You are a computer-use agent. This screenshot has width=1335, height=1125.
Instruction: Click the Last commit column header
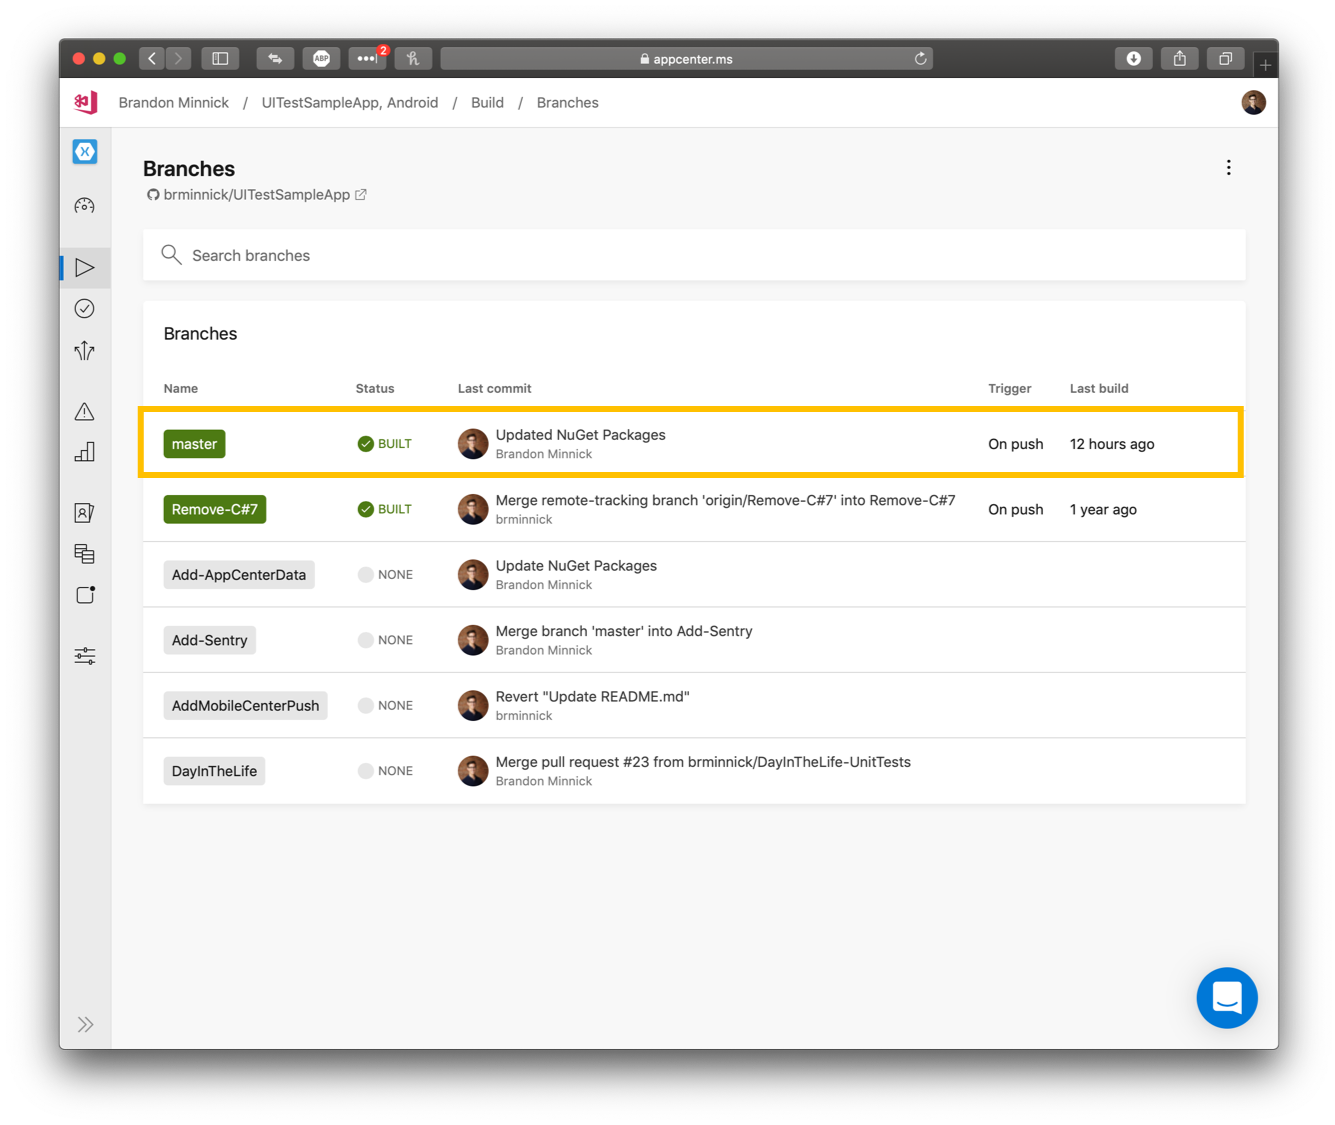click(x=495, y=388)
